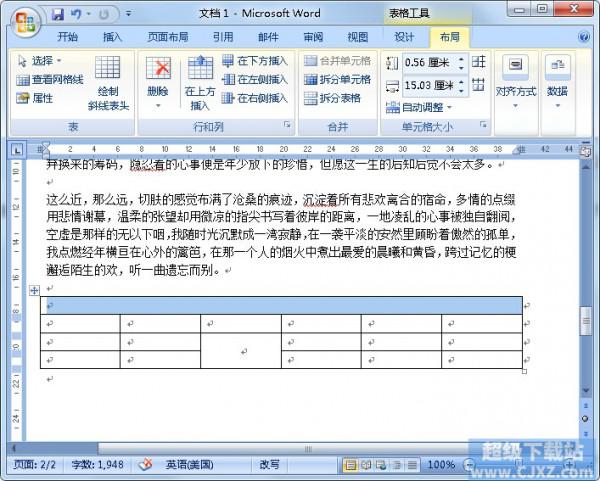Open table 属性
600x481 pixels.
(x=35, y=98)
